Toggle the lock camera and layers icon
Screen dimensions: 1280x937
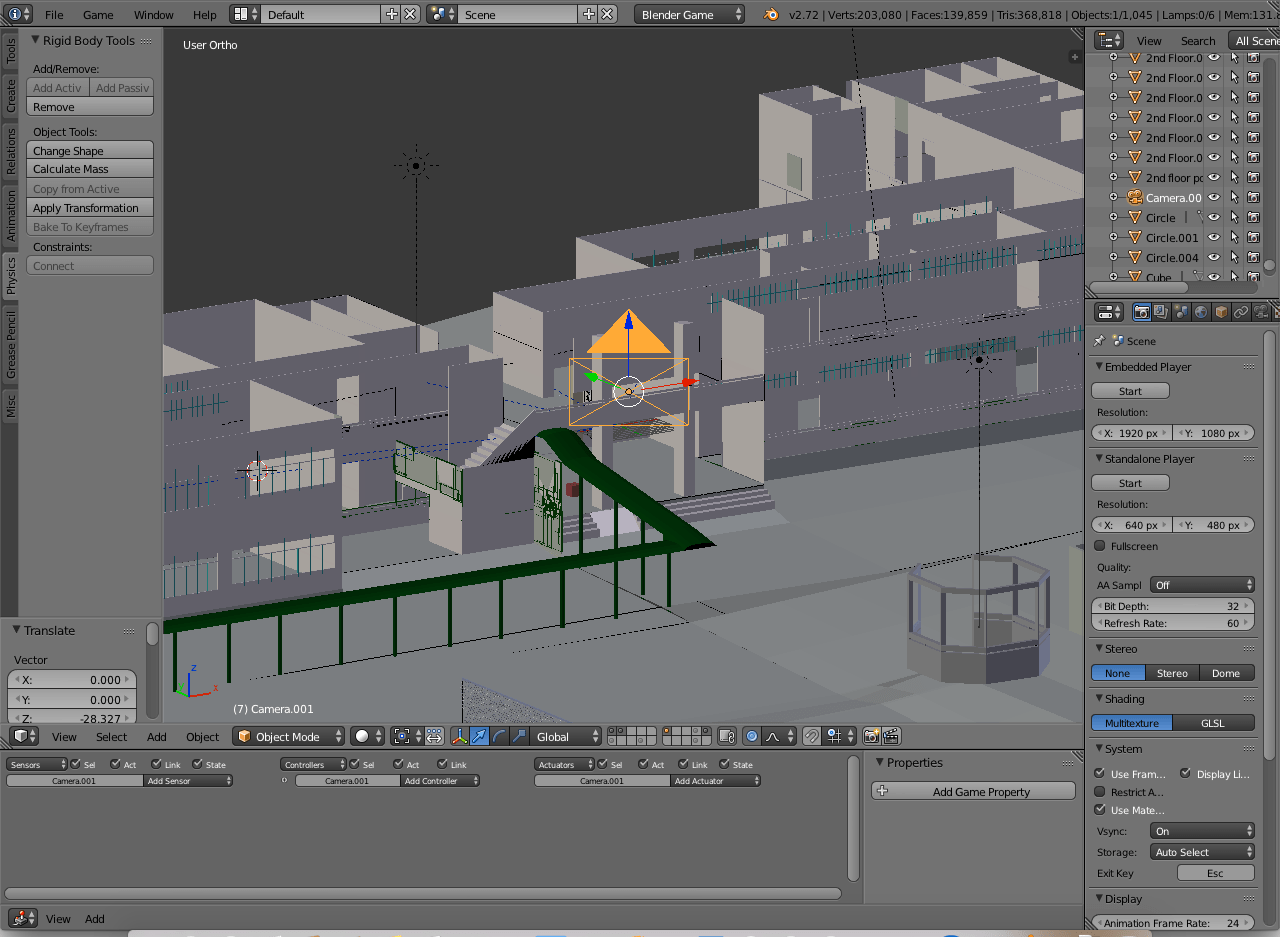(727, 736)
